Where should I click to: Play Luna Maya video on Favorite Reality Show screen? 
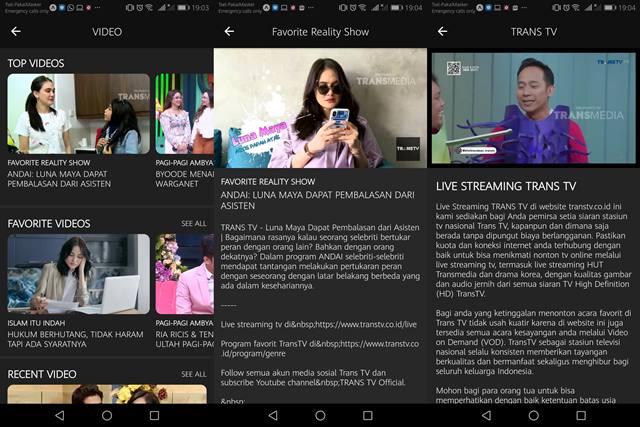click(x=320, y=108)
